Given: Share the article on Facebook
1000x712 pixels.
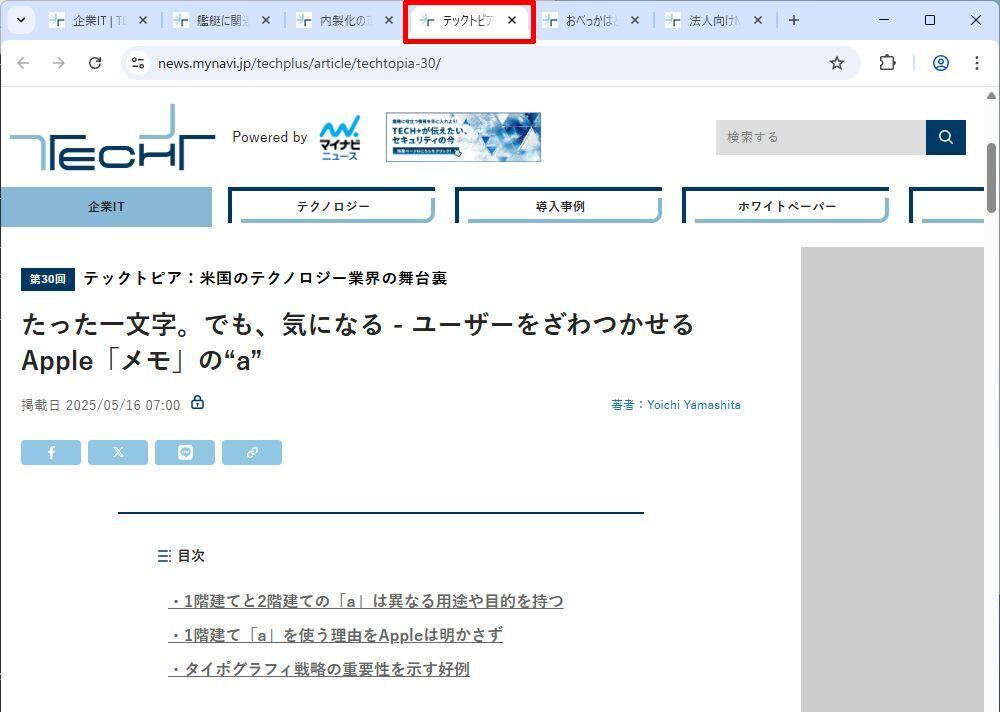Looking at the screenshot, I should click(51, 452).
